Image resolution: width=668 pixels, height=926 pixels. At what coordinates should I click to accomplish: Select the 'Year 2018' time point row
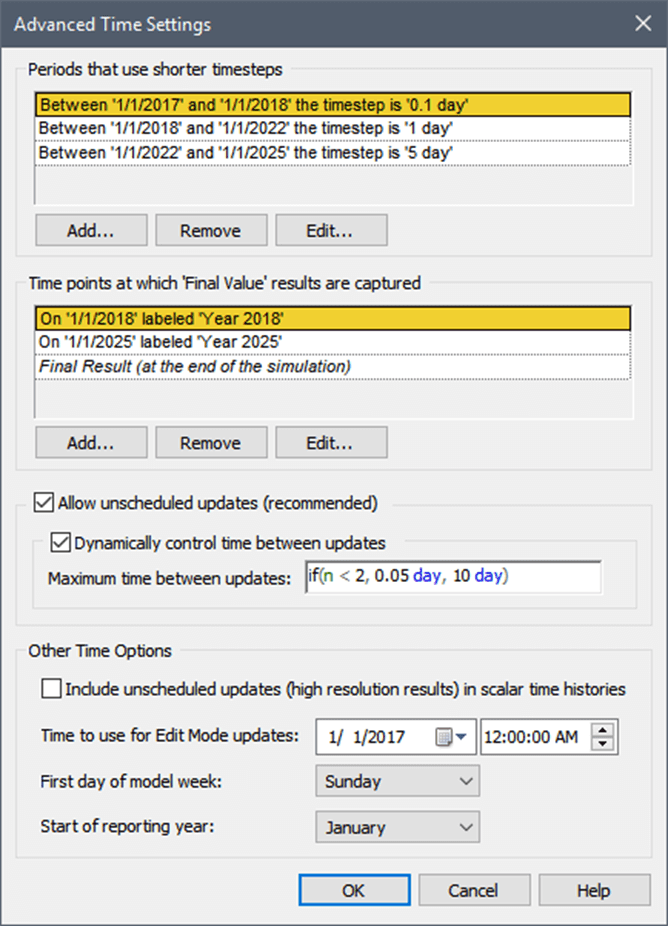[x=333, y=319]
